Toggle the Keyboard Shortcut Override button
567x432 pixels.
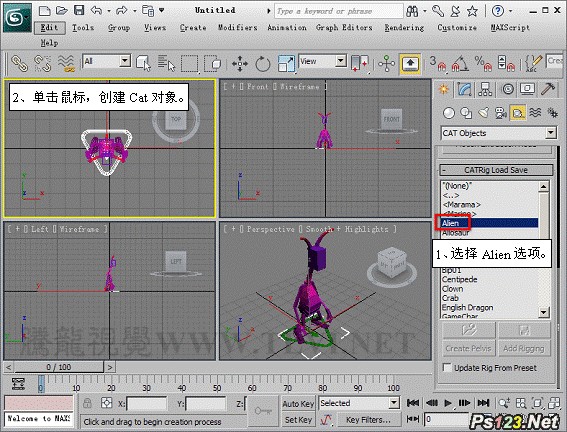(x=410, y=64)
